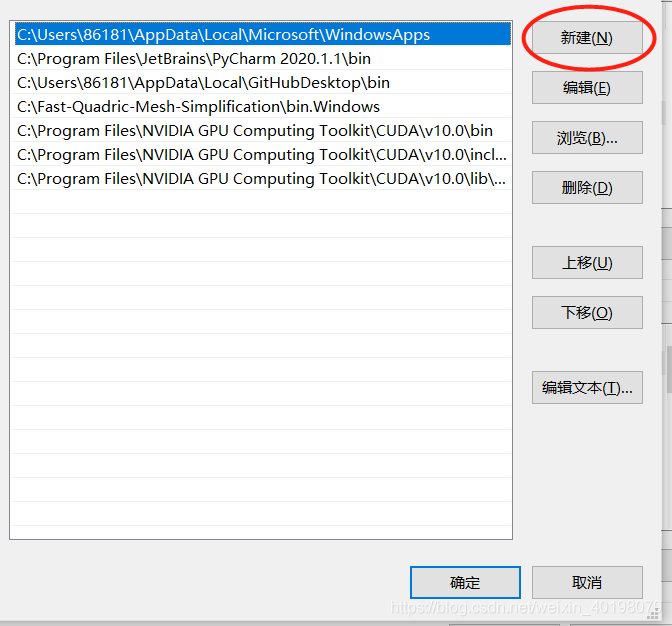This screenshot has height=626, width=672.
Task: Click the 新建(N) button
Action: pos(587,38)
